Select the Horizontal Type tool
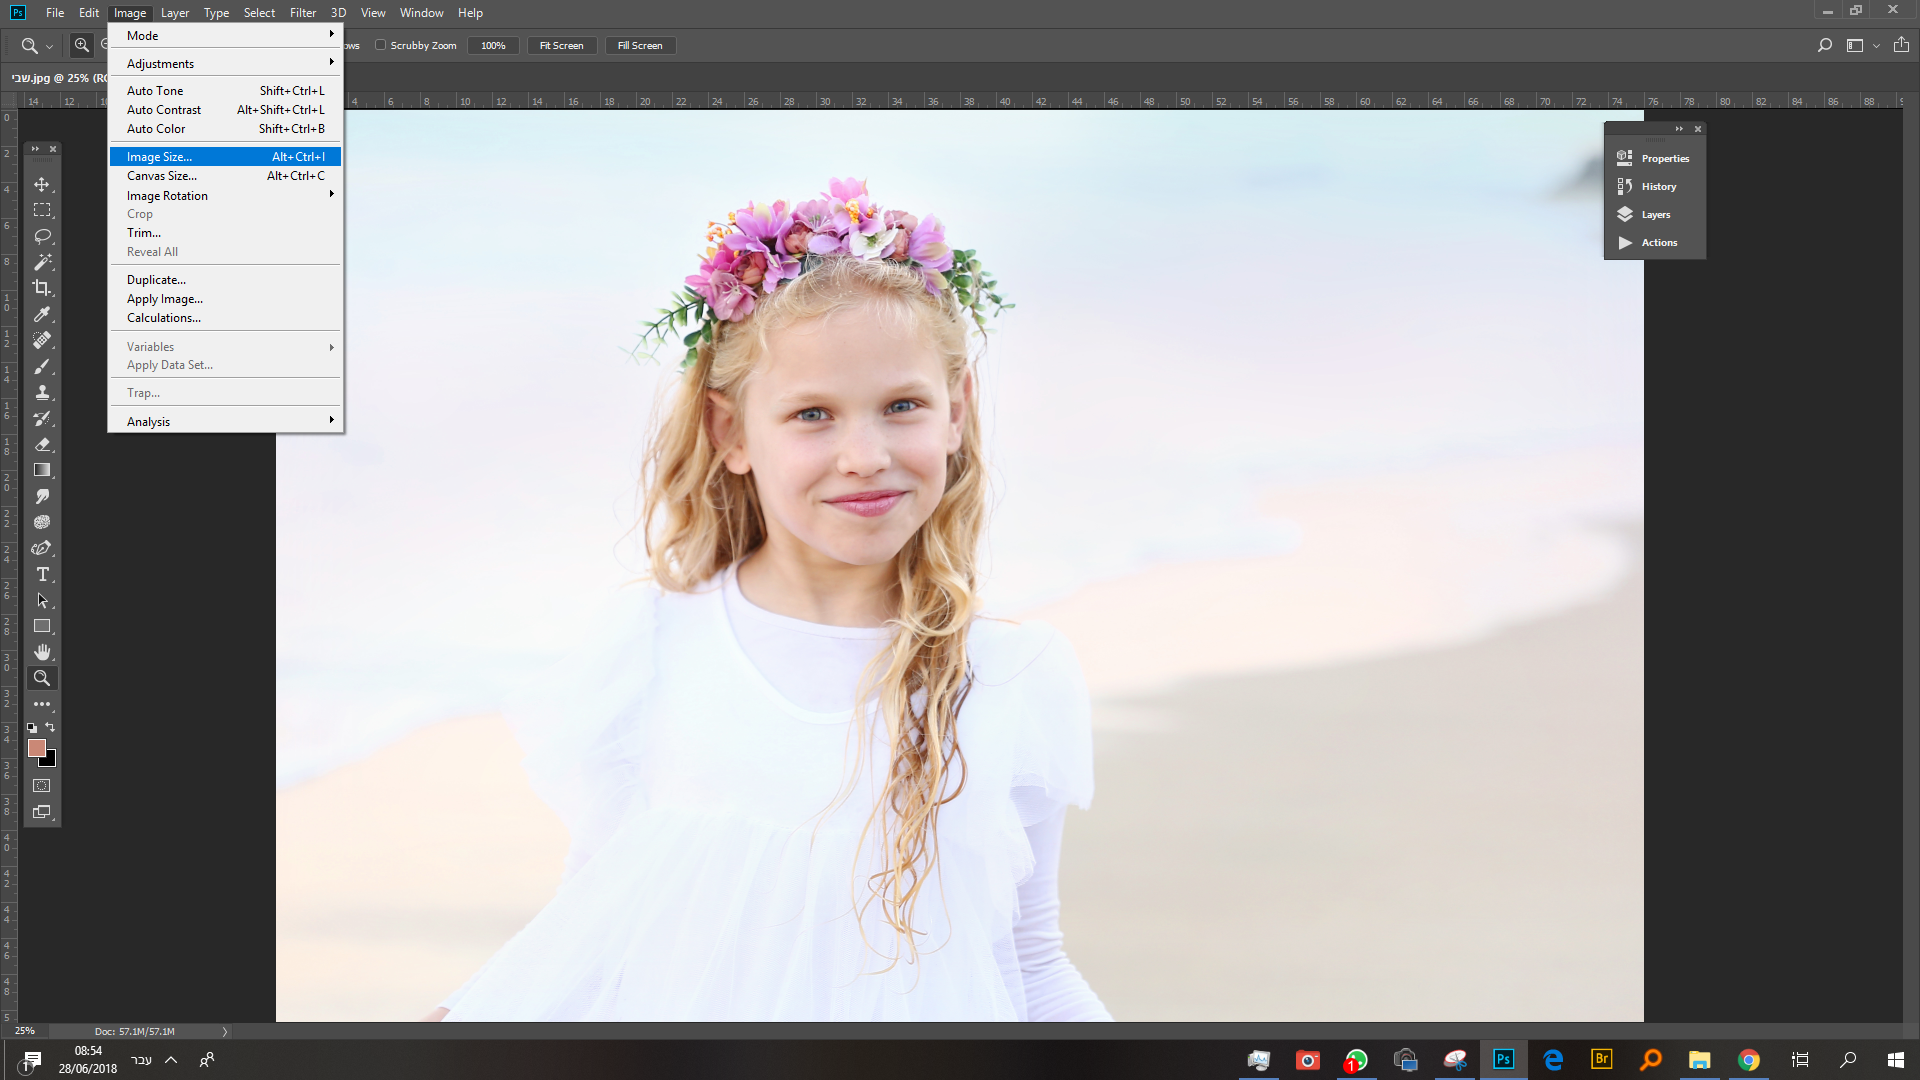 pos(42,574)
